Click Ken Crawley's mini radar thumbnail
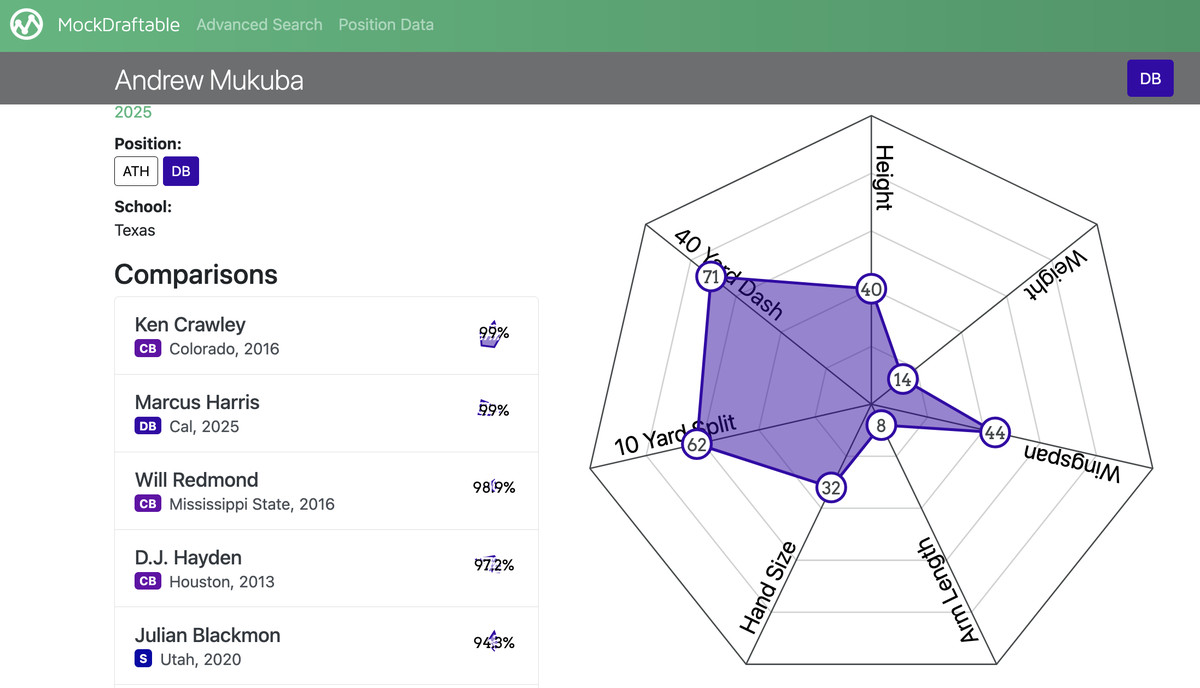 489,336
